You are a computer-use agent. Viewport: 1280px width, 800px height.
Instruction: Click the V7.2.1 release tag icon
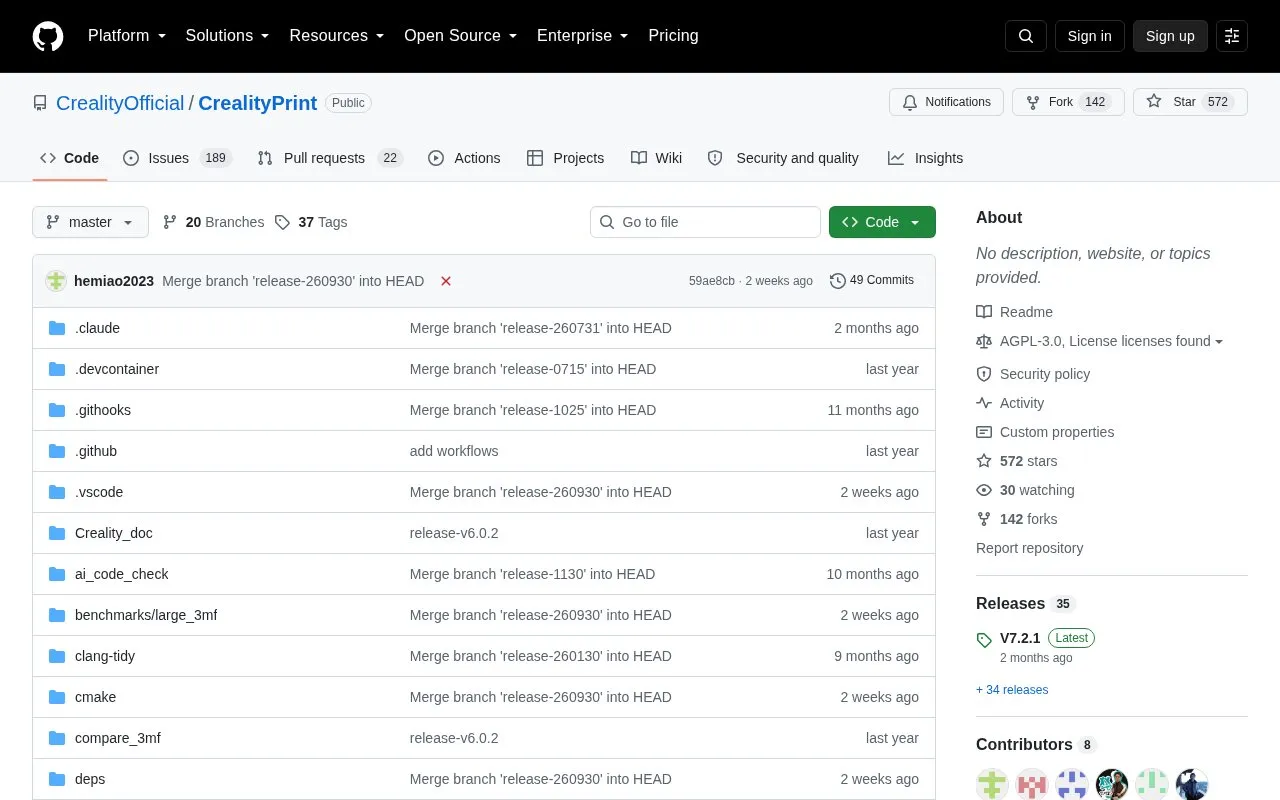point(984,639)
